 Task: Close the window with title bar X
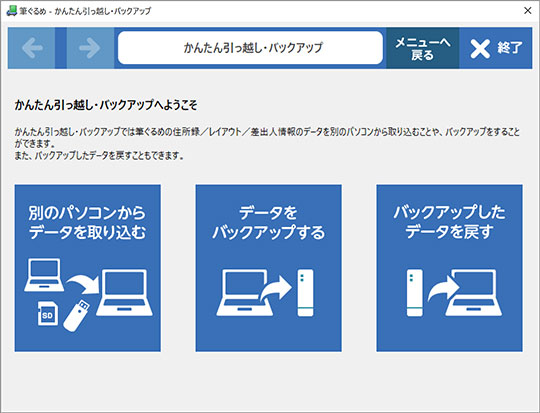coord(528,11)
